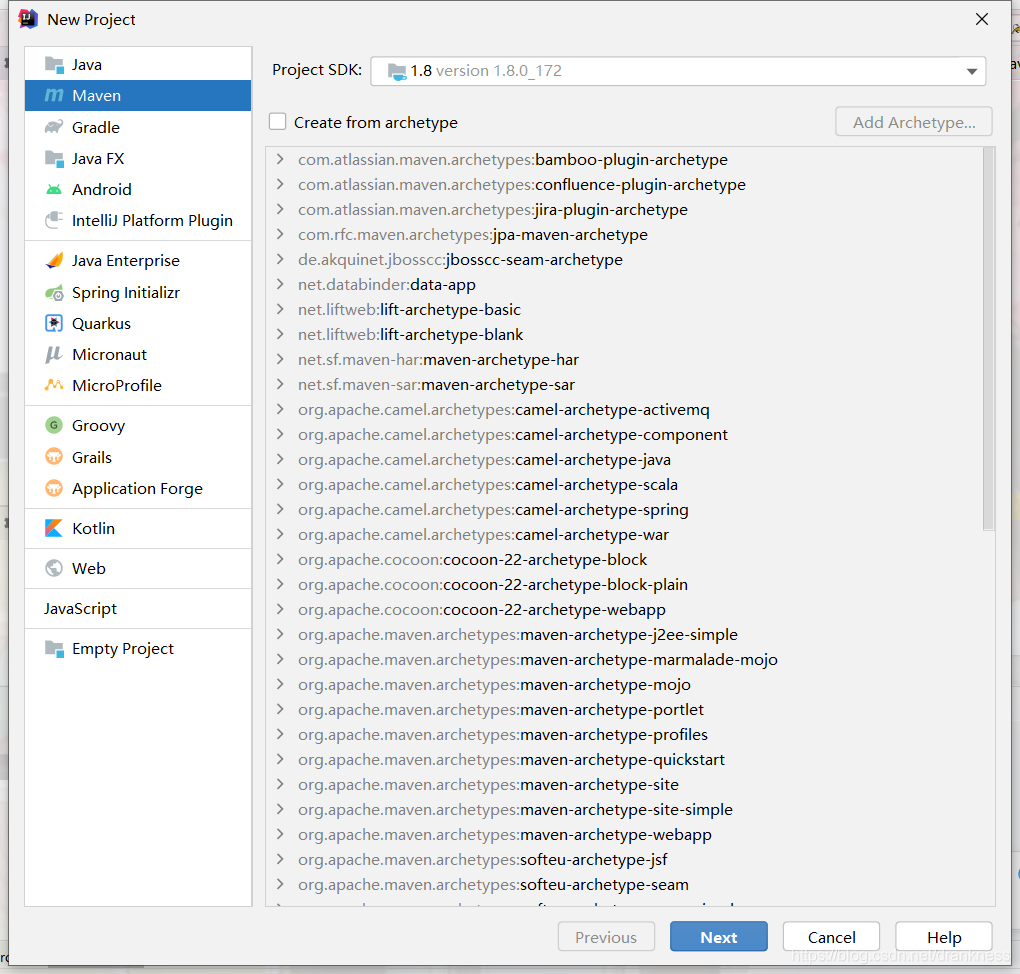Screen dimensions: 1020x974
Task: Select camel-archetype-java row
Action: [624, 459]
